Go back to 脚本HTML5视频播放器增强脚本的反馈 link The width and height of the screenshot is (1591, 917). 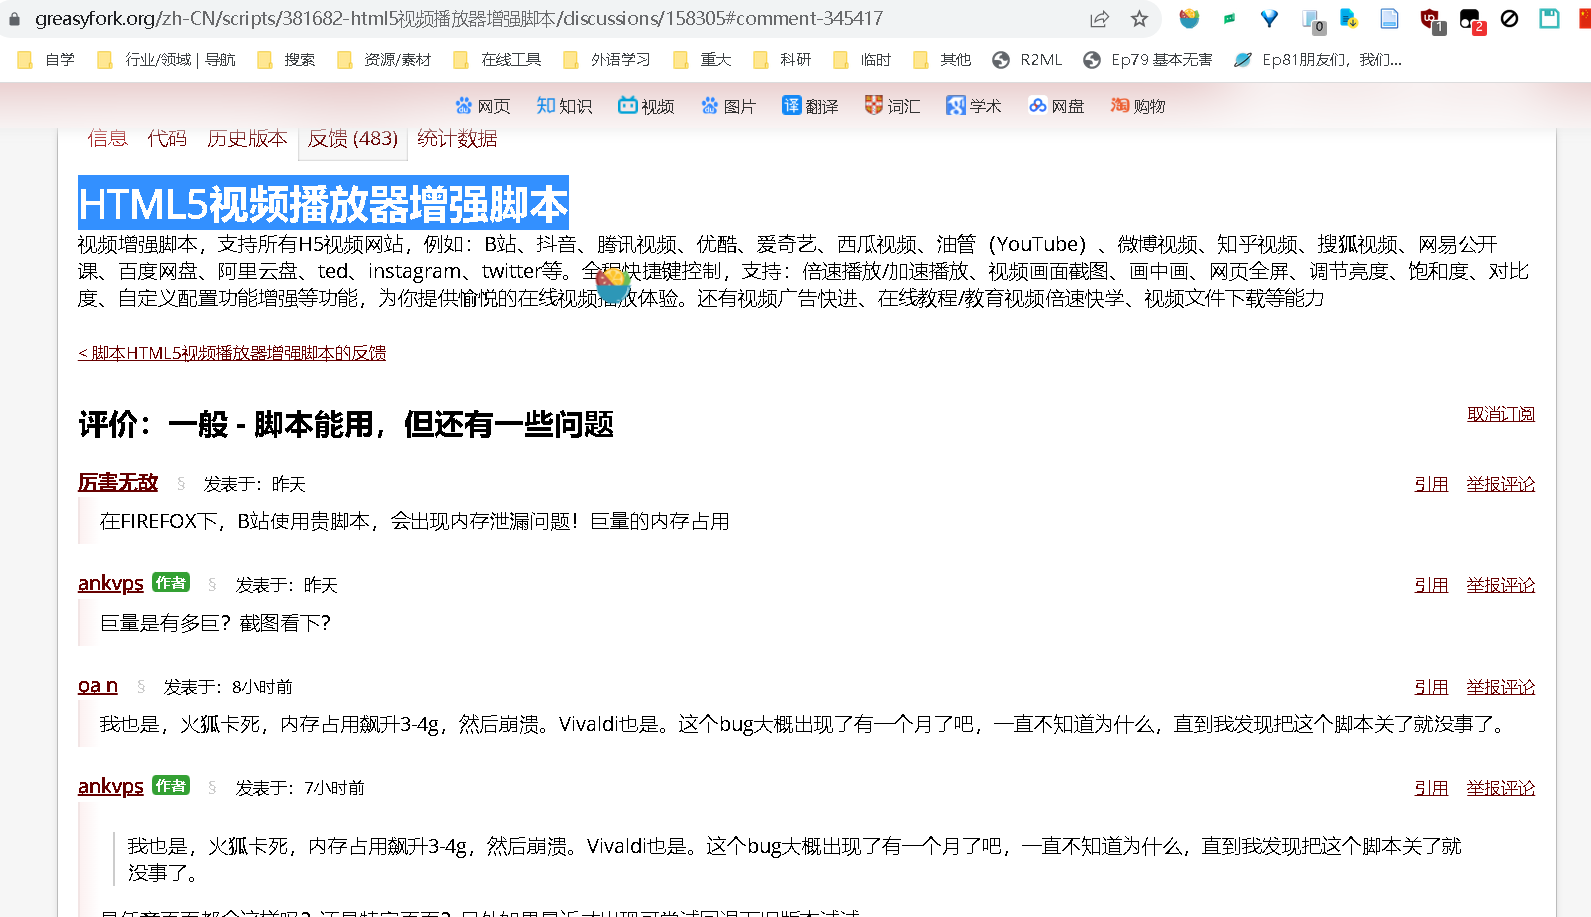coord(232,353)
